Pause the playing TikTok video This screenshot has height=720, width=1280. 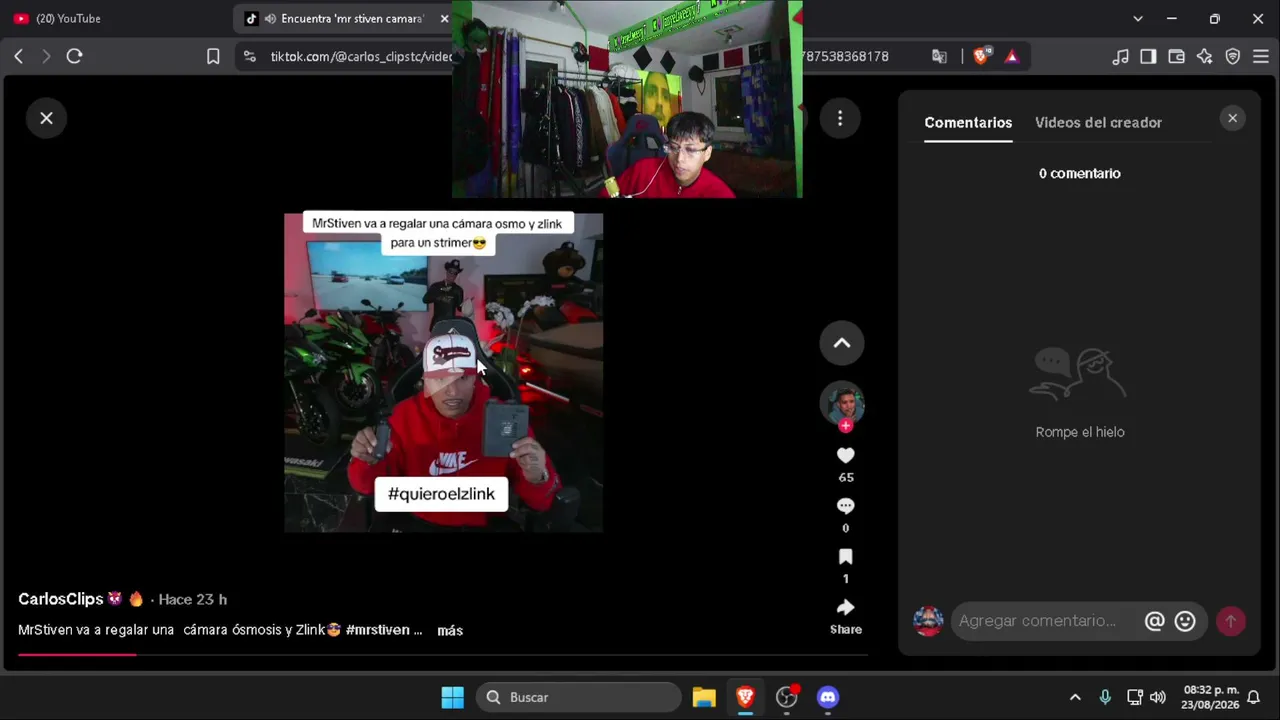pyautogui.click(x=443, y=372)
